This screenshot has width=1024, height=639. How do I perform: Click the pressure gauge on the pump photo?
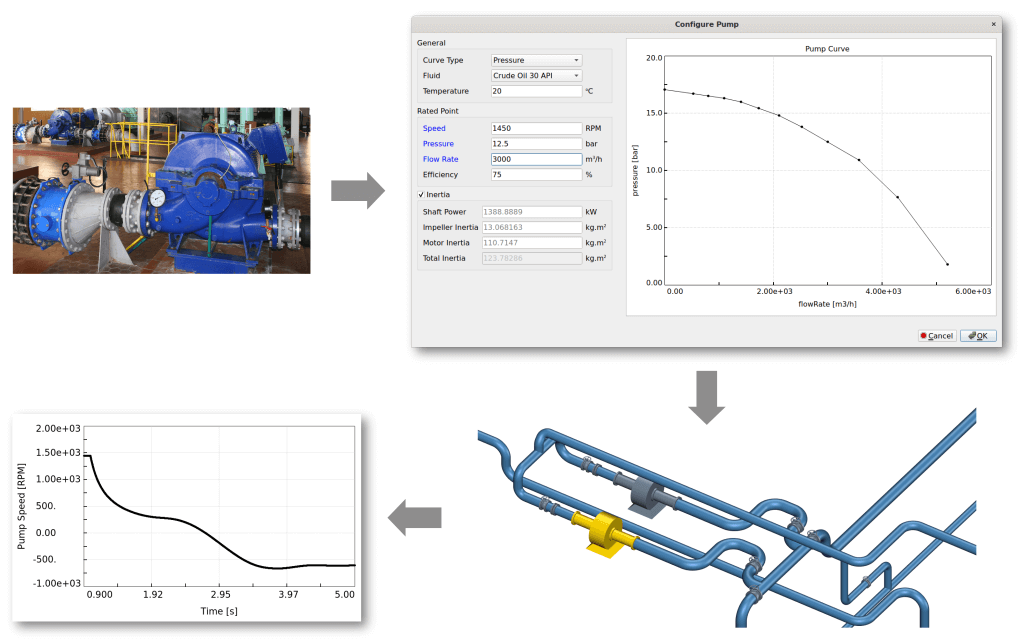pos(156,197)
